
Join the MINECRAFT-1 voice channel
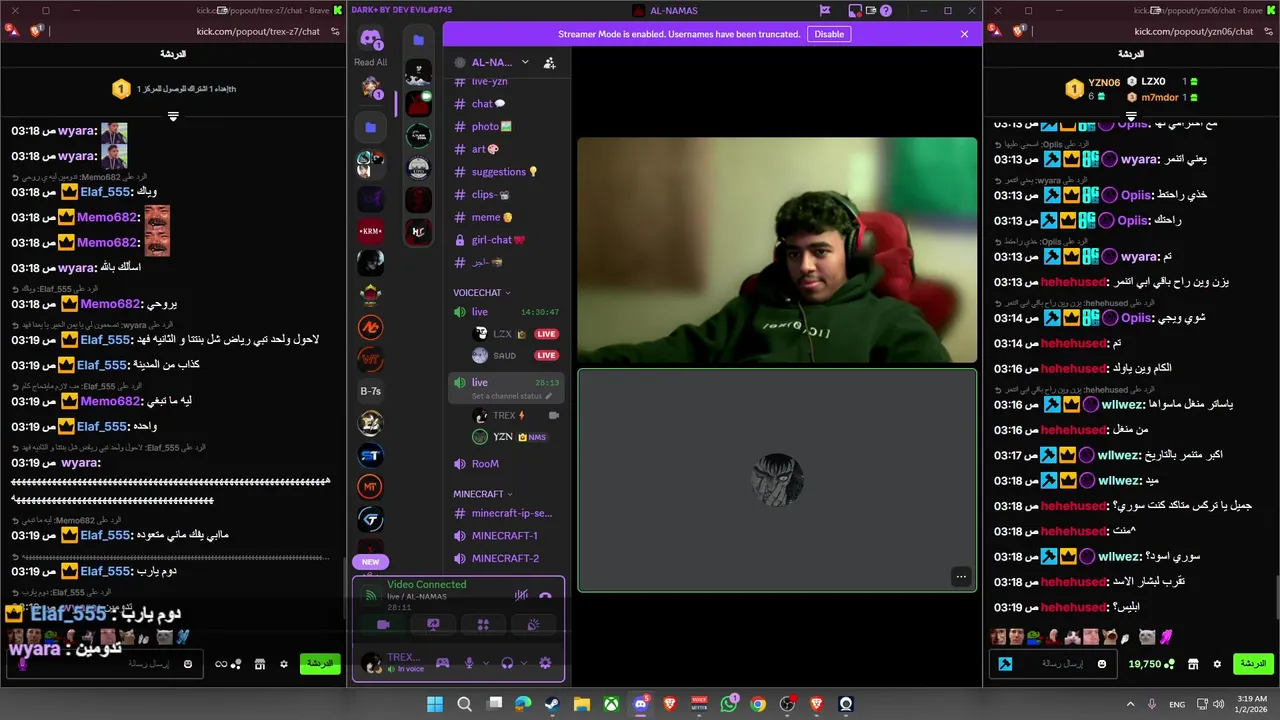[x=506, y=536]
